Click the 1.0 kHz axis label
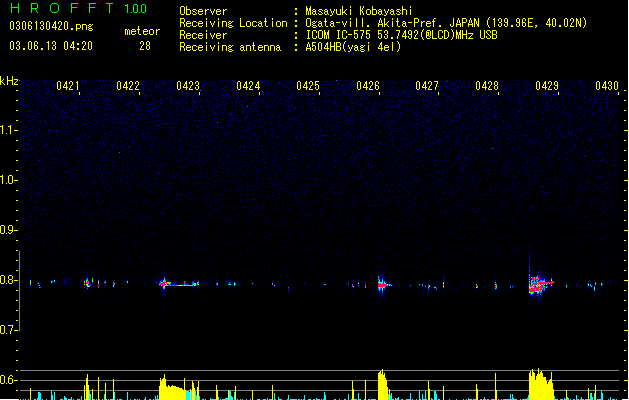 (x=8, y=180)
